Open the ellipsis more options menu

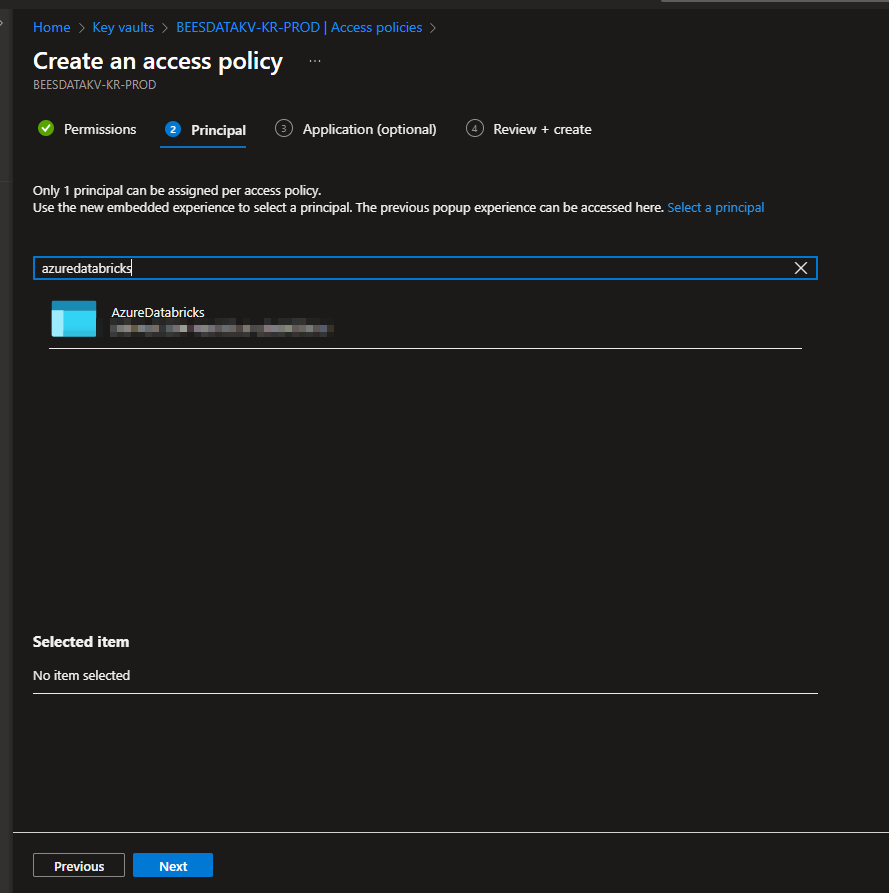click(315, 61)
